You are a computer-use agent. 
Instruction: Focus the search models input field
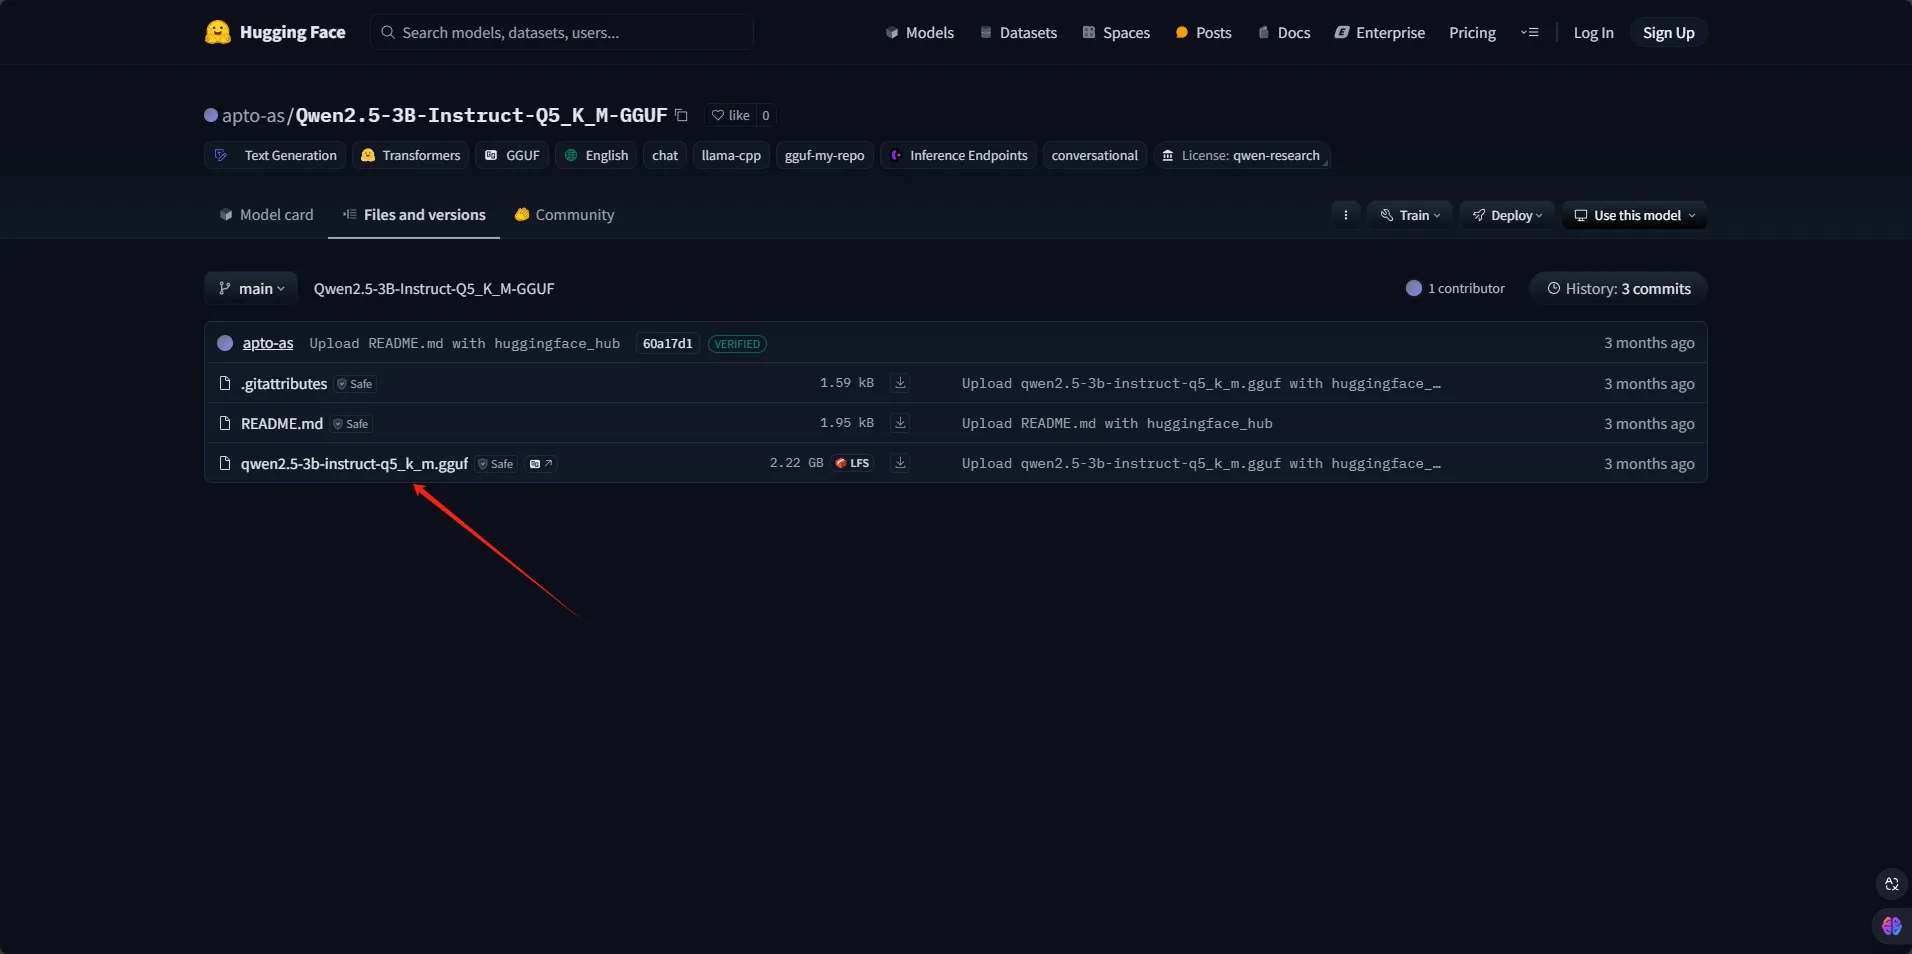point(562,32)
